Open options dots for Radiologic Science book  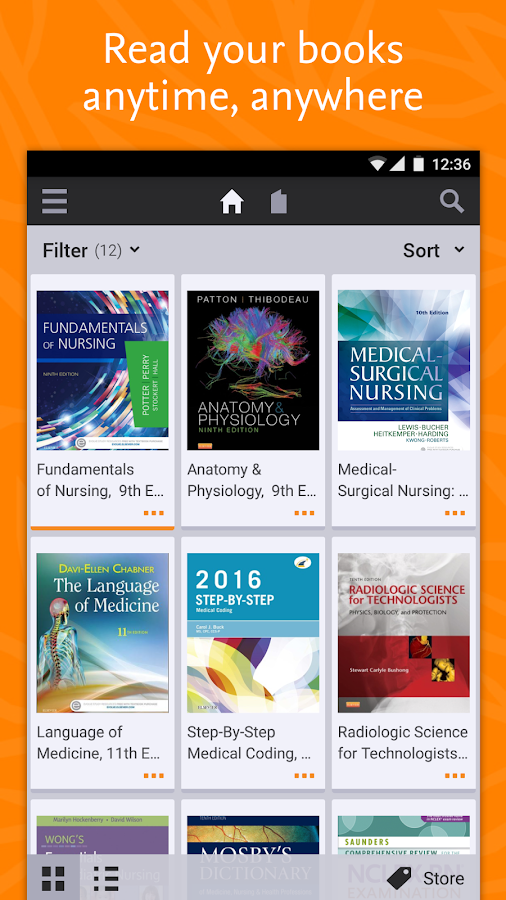coord(455,775)
